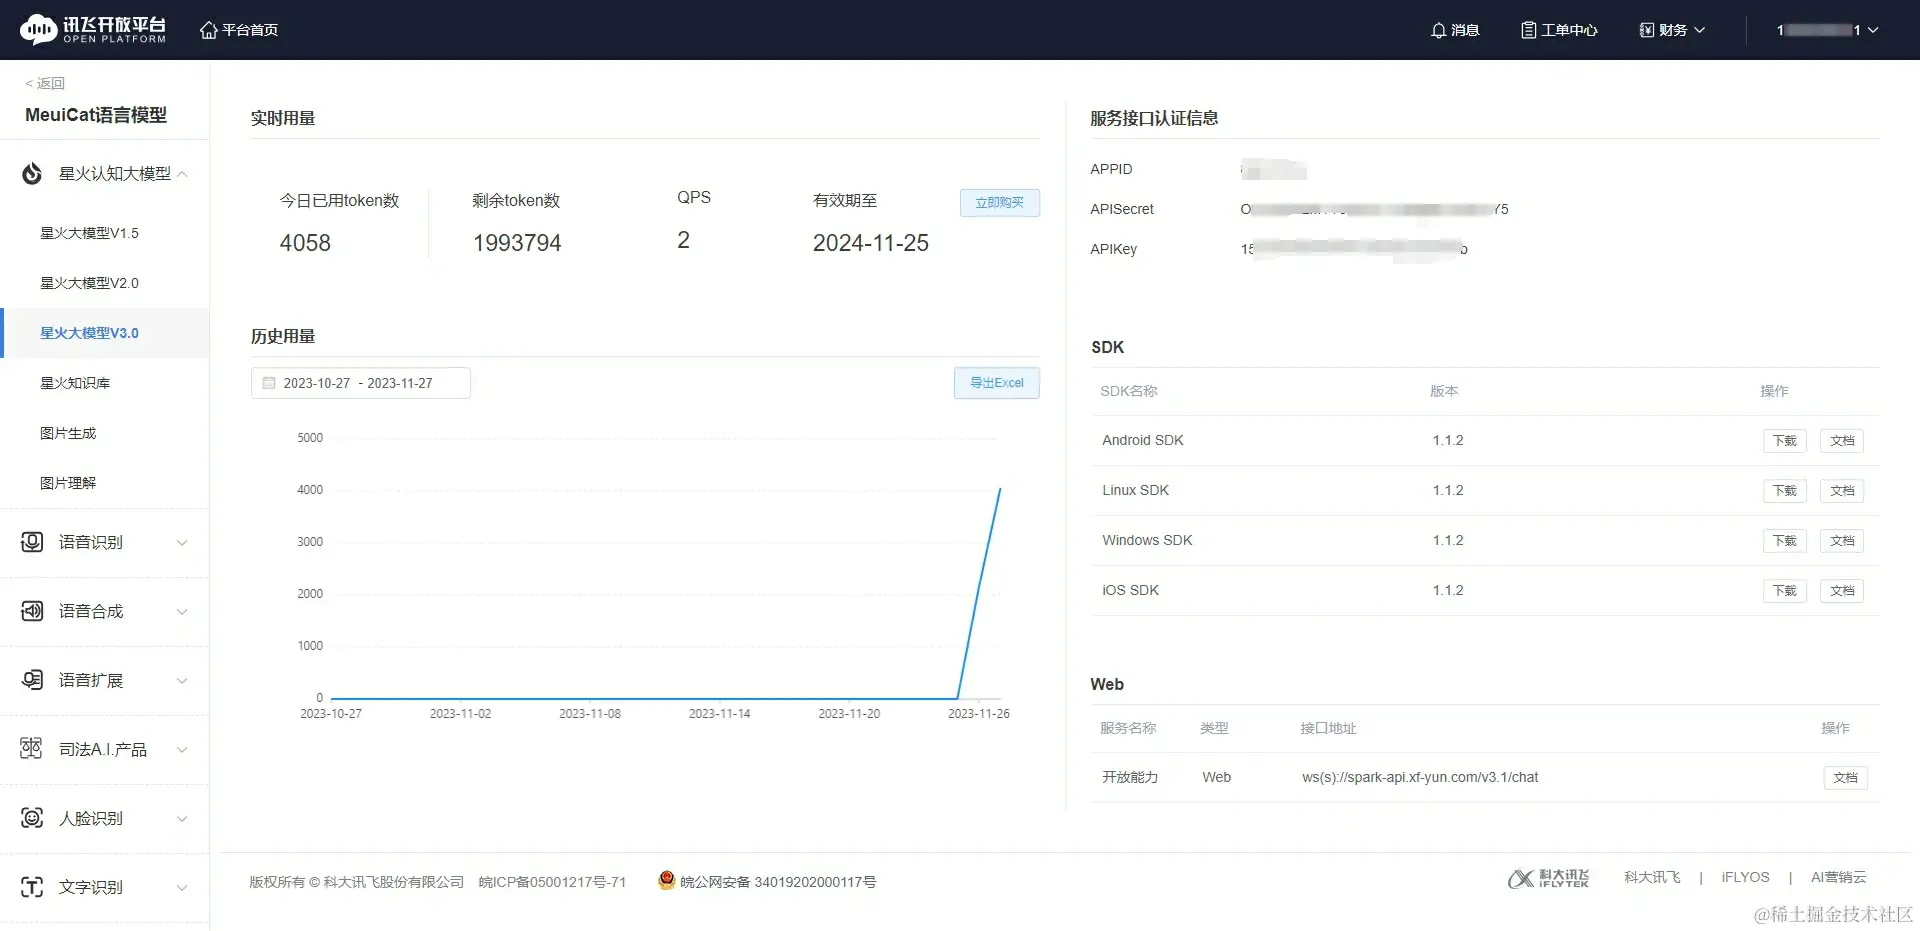Expand the 语音合成 section chevron
The image size is (1920, 931).
pos(182,612)
